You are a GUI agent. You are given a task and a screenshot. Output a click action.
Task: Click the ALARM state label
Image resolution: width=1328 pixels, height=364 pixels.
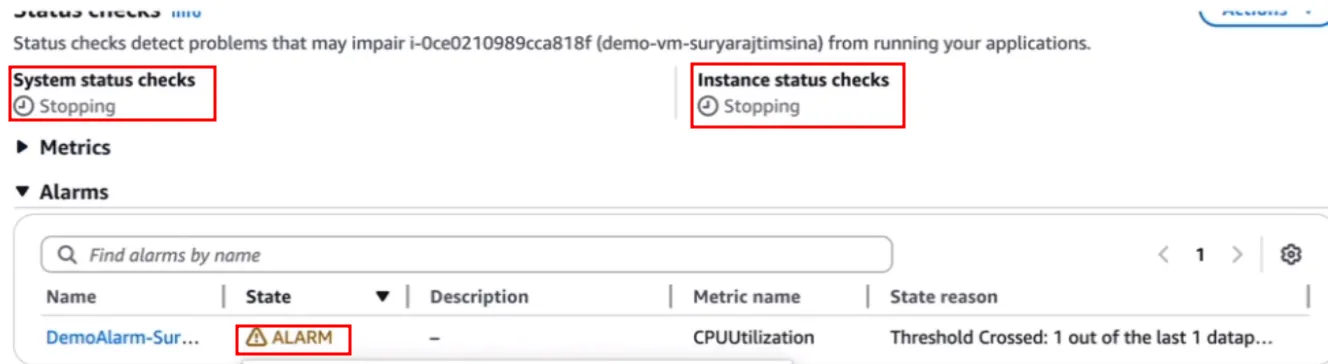coord(302,338)
